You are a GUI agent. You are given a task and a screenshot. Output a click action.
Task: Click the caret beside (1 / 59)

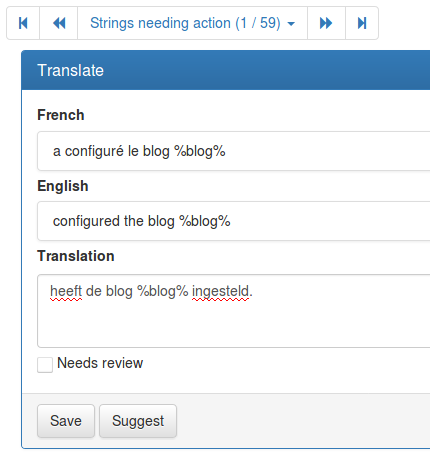click(x=291, y=24)
